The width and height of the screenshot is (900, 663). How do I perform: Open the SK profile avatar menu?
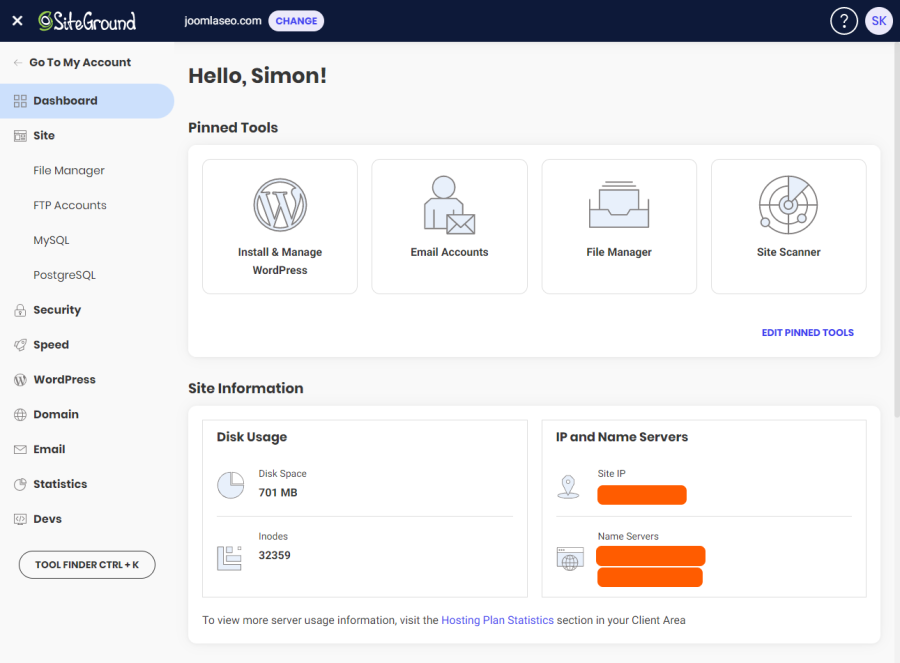tap(878, 20)
